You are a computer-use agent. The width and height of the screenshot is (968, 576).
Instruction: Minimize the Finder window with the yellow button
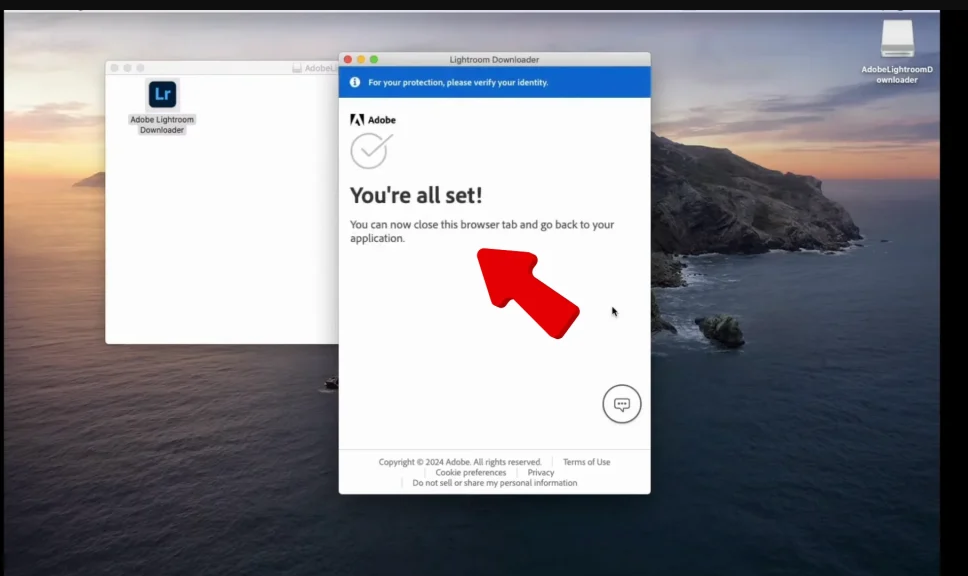point(127,67)
